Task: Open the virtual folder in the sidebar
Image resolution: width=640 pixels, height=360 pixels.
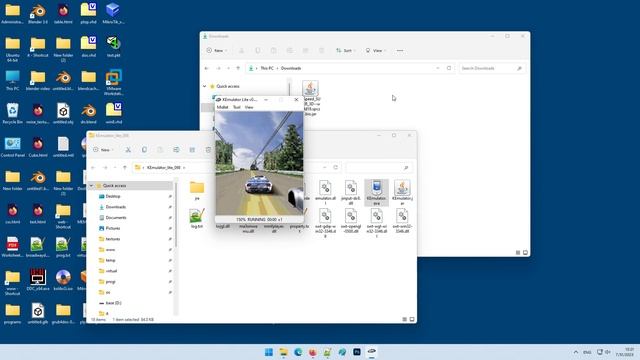Action: [x=111, y=271]
